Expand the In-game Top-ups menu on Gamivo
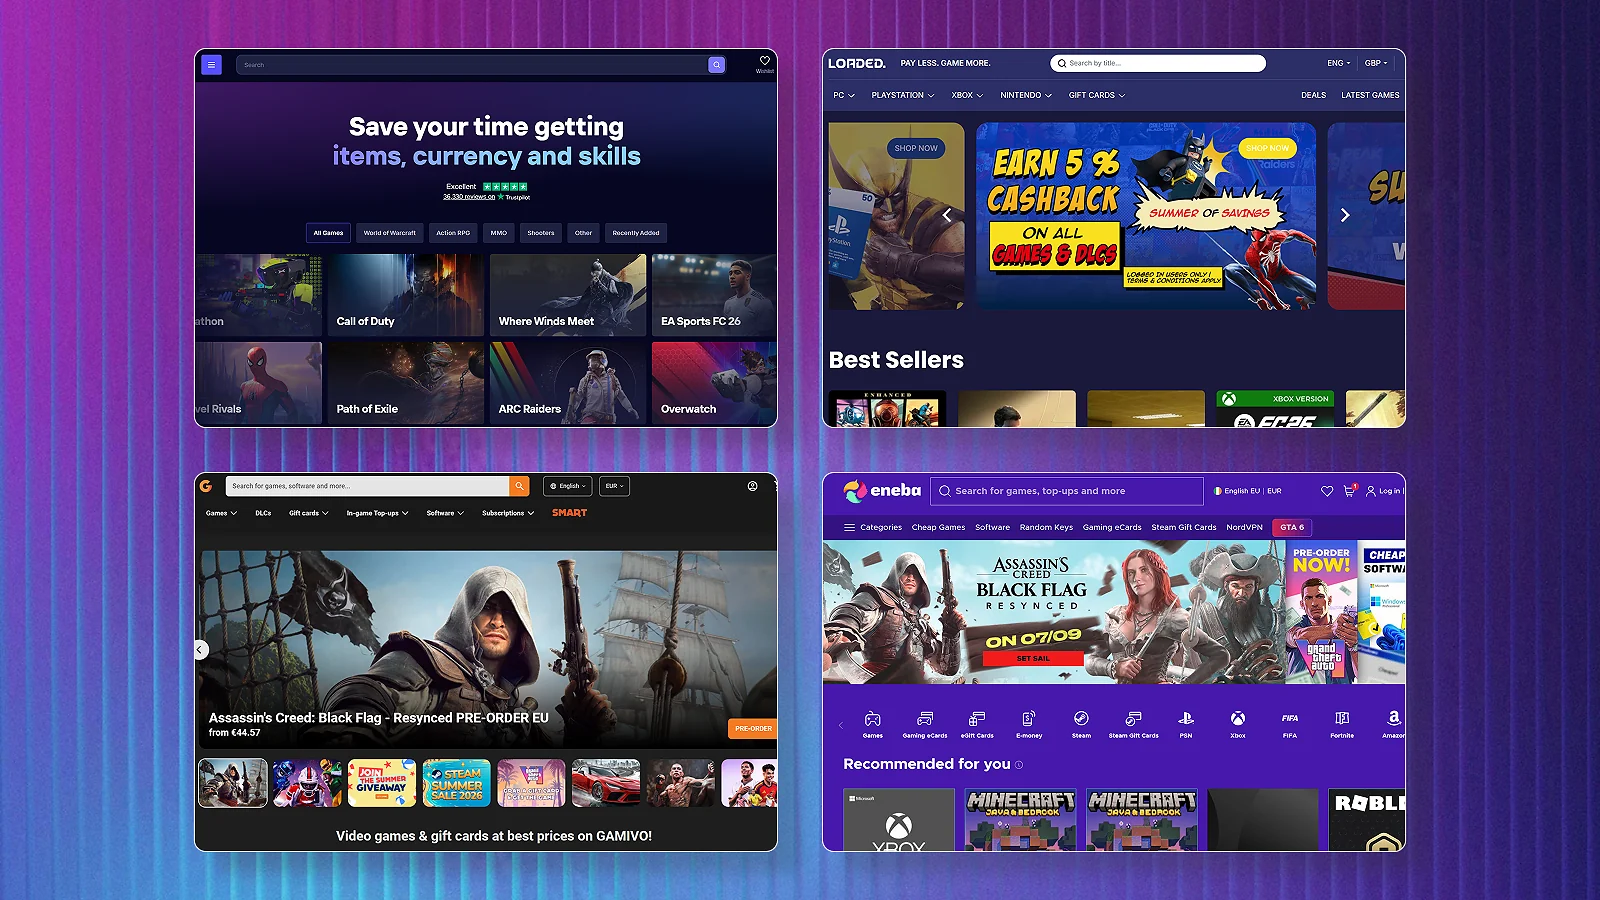Viewport: 1600px width, 900px height. 377,513
